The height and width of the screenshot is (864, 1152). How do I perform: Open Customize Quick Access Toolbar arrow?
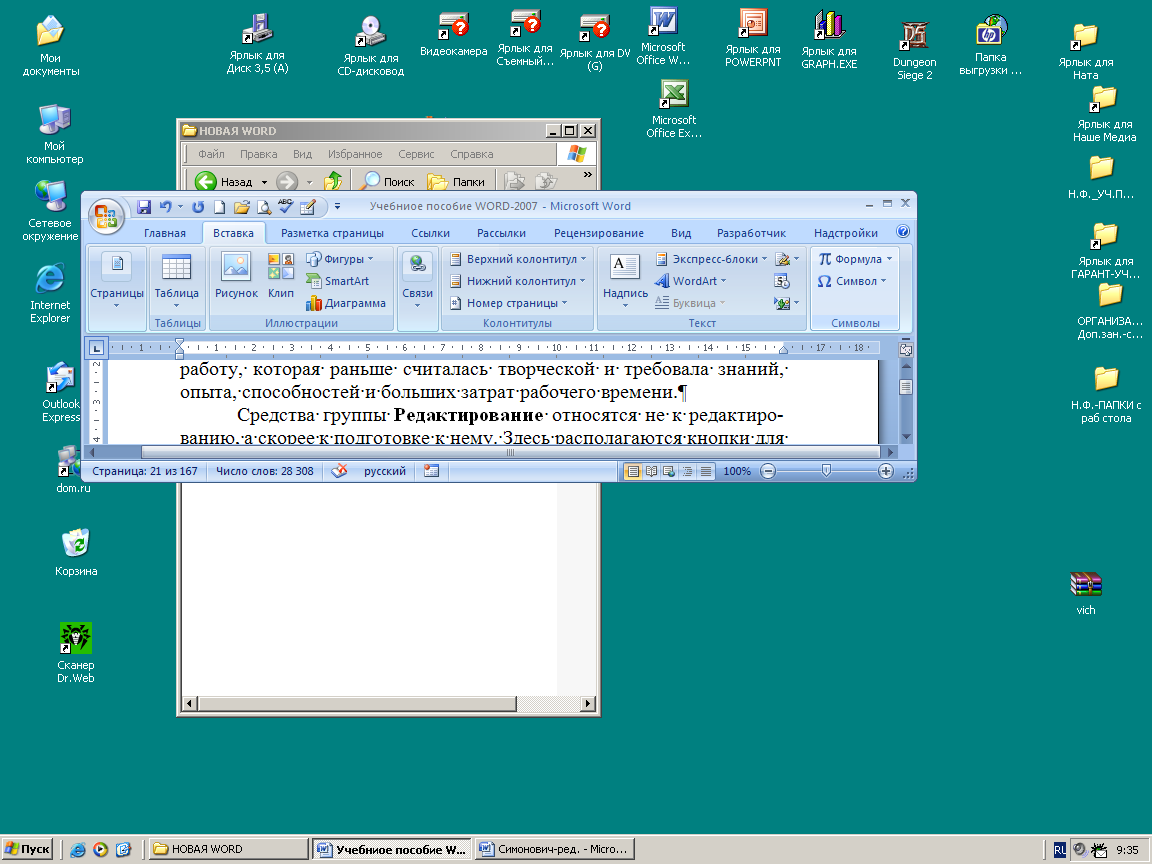click(x=337, y=207)
